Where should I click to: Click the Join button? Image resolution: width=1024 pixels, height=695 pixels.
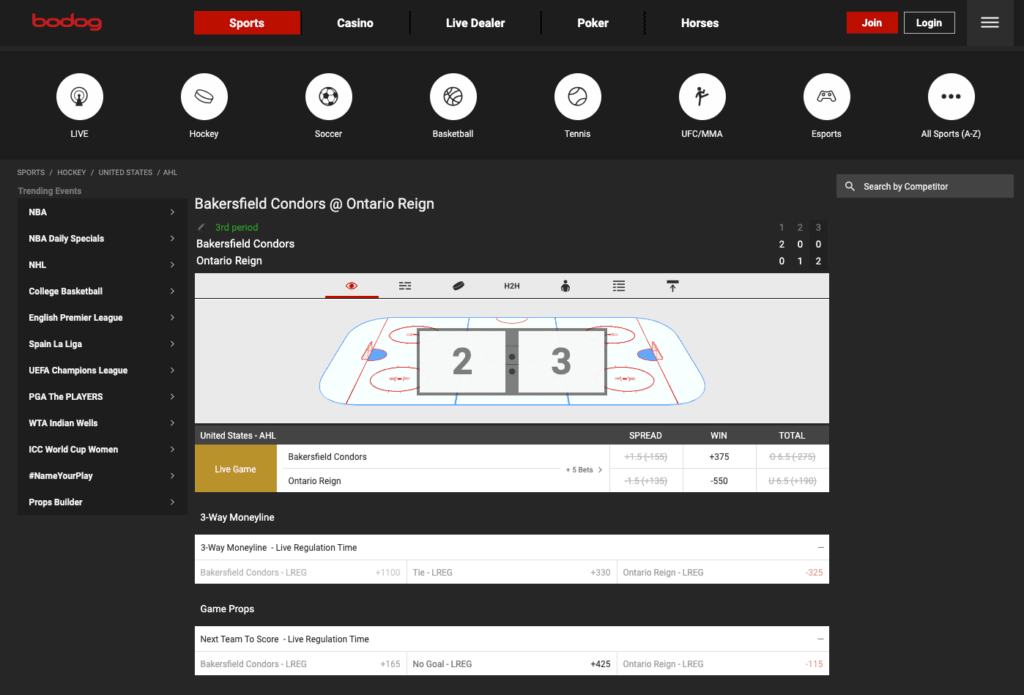(872, 23)
